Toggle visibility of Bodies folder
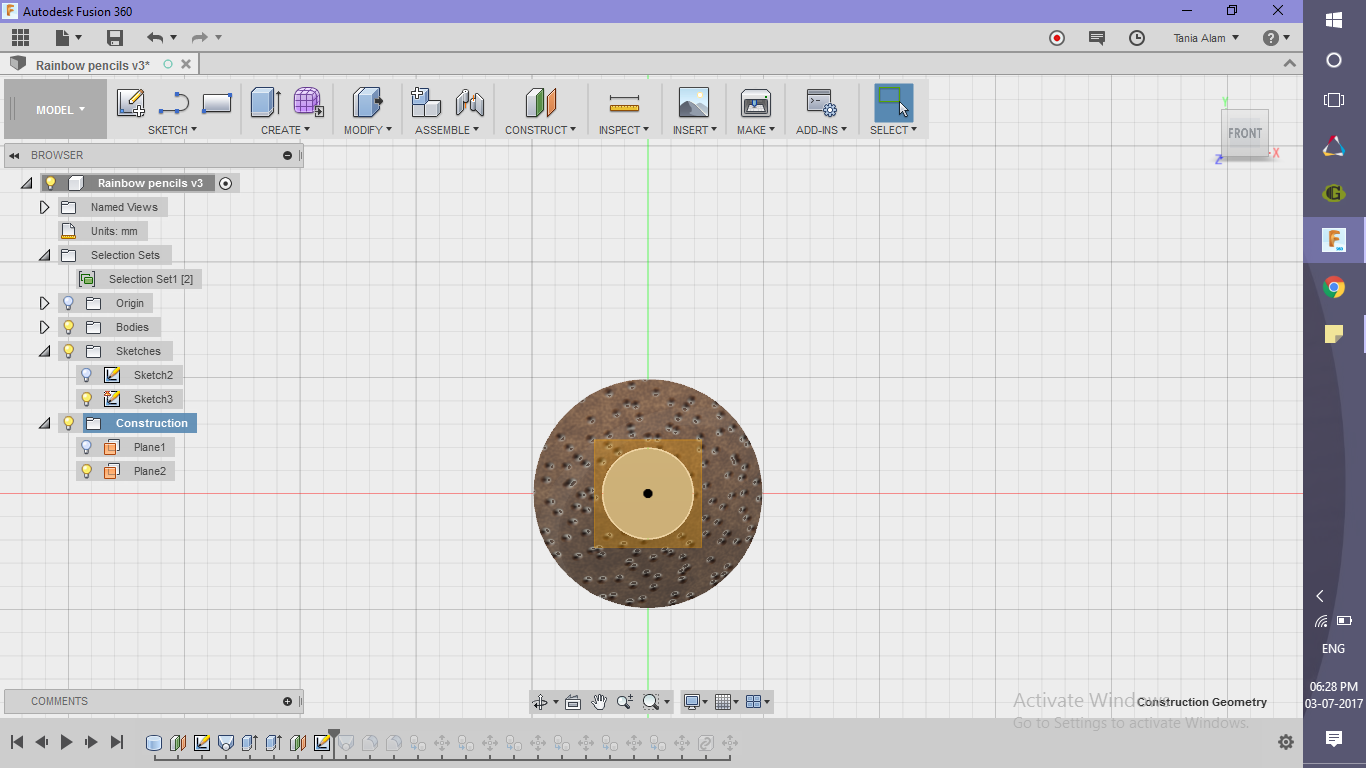The width and height of the screenshot is (1366, 768). point(69,327)
